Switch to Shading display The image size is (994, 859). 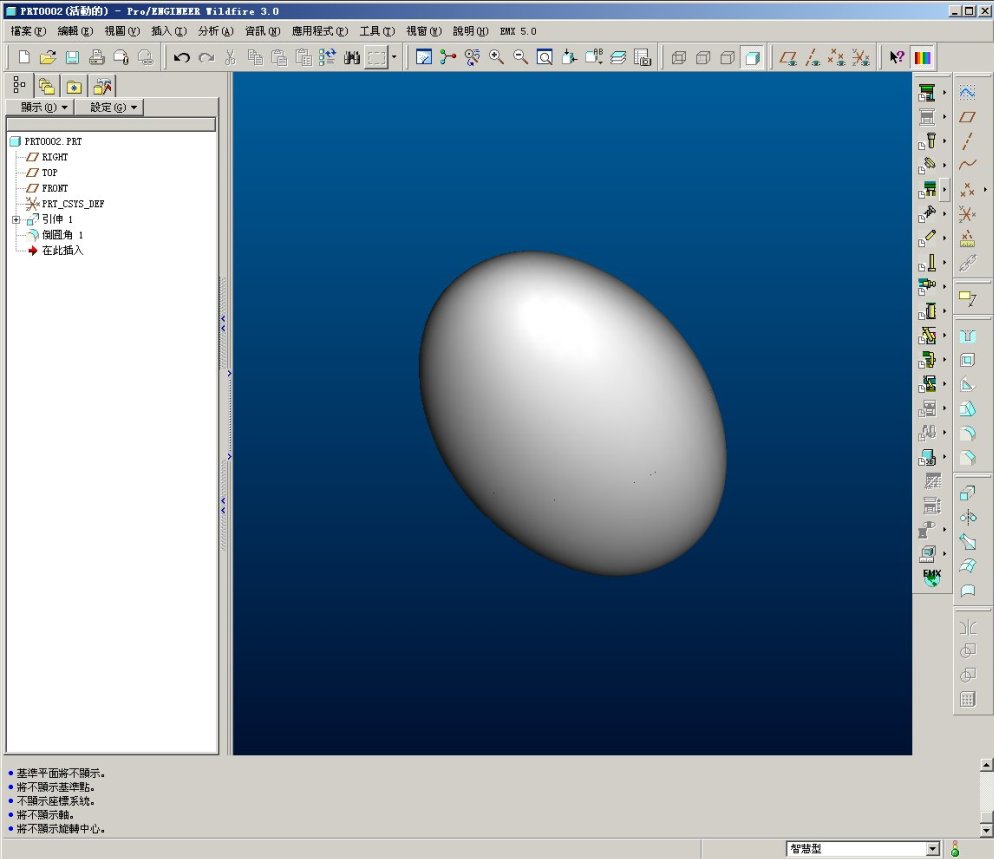coord(752,58)
